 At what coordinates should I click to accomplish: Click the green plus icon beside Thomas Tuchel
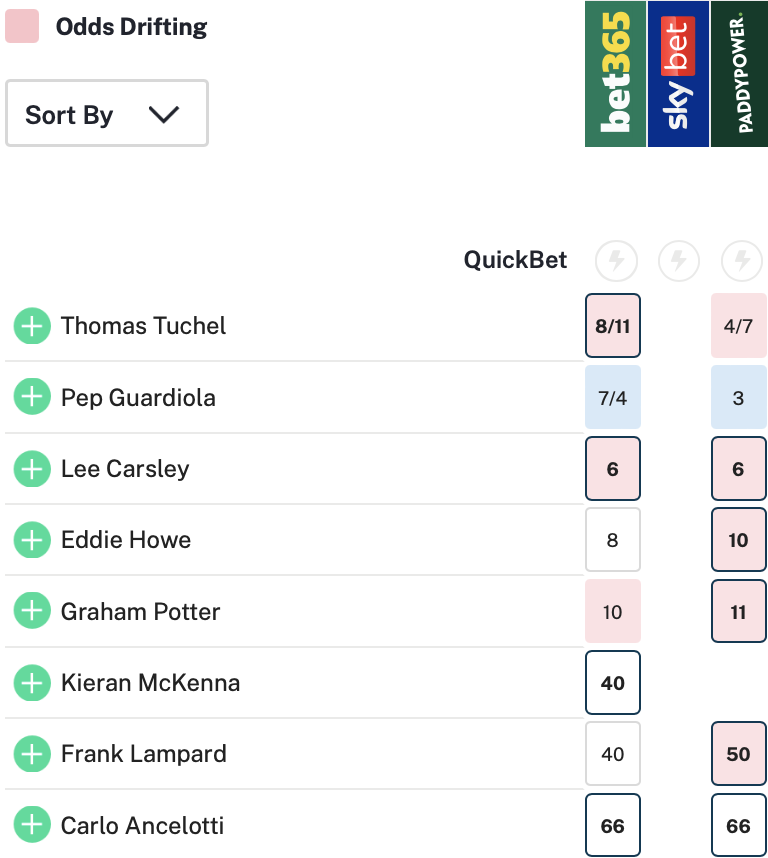click(32, 326)
